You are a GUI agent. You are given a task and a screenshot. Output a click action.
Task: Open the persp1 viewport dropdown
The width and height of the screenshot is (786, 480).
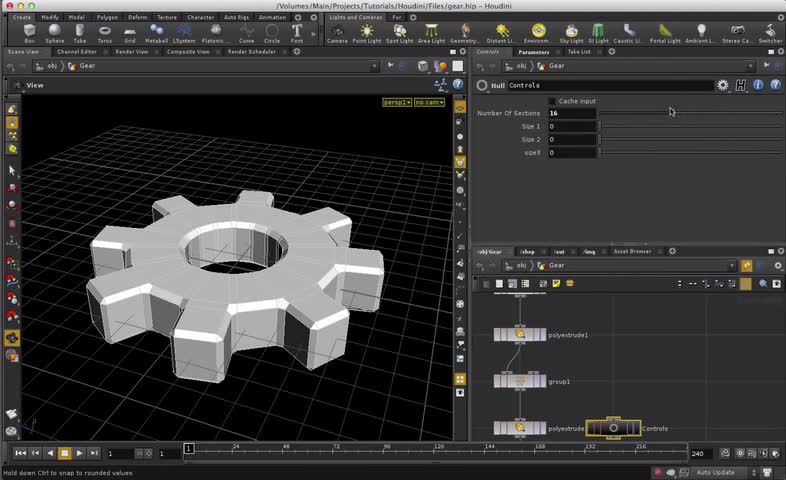pyautogui.click(x=397, y=102)
